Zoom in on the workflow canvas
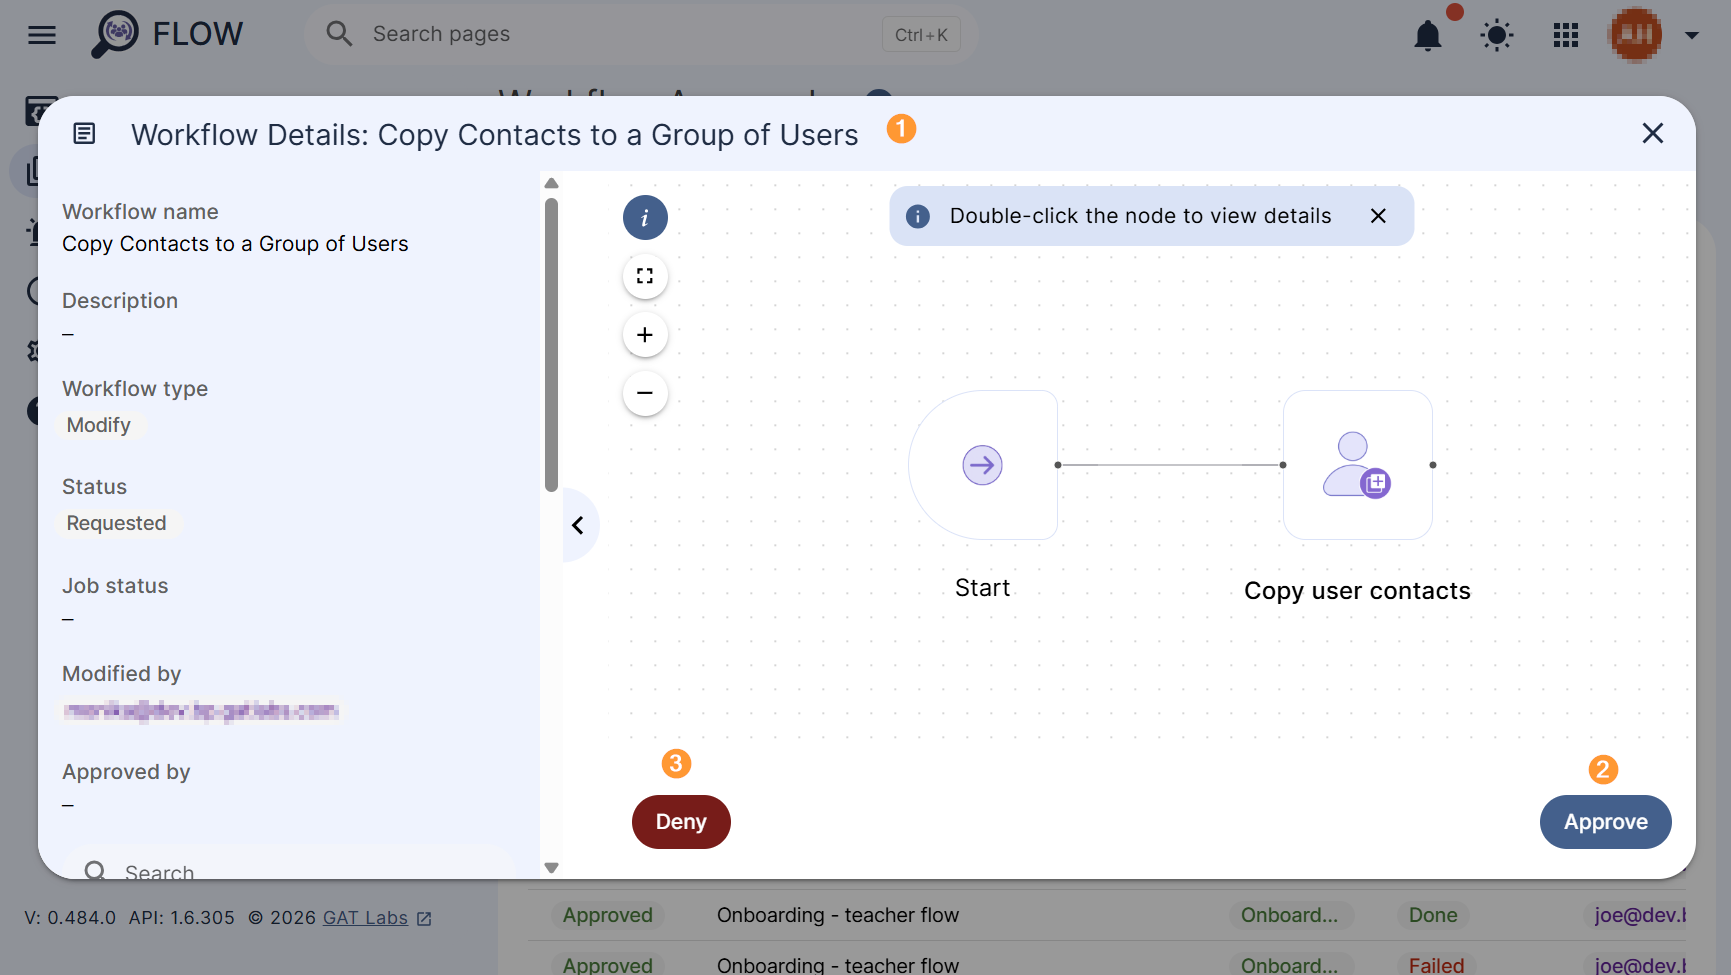This screenshot has height=975, width=1731. (x=645, y=335)
